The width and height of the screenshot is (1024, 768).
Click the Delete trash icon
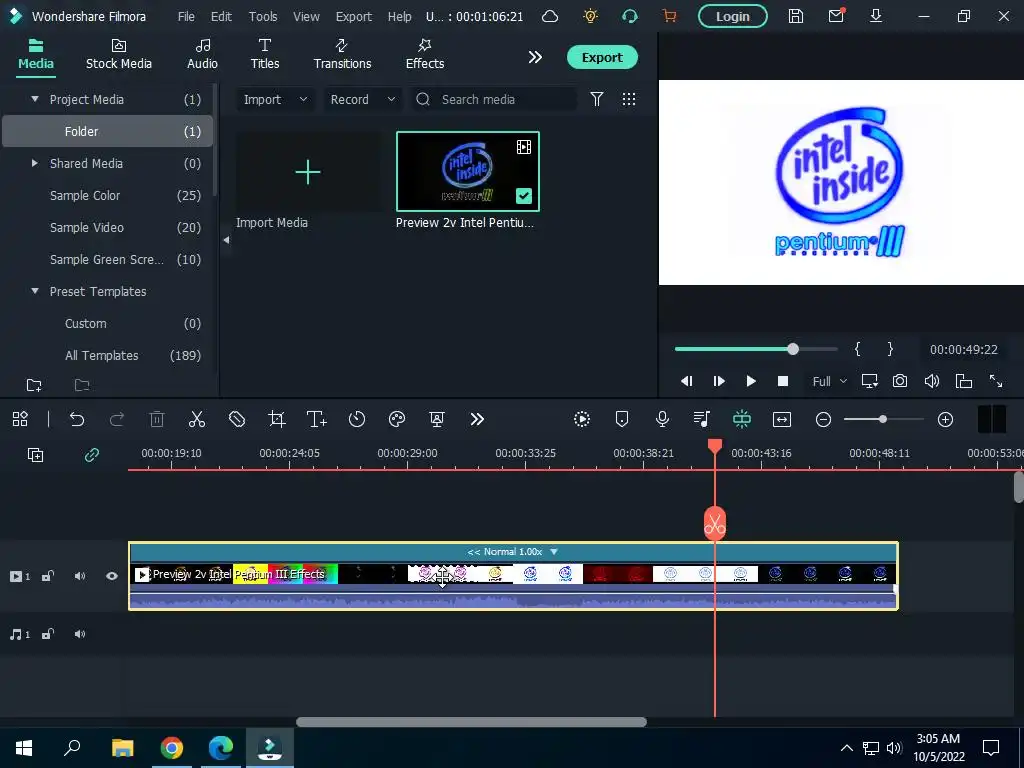[x=157, y=419]
